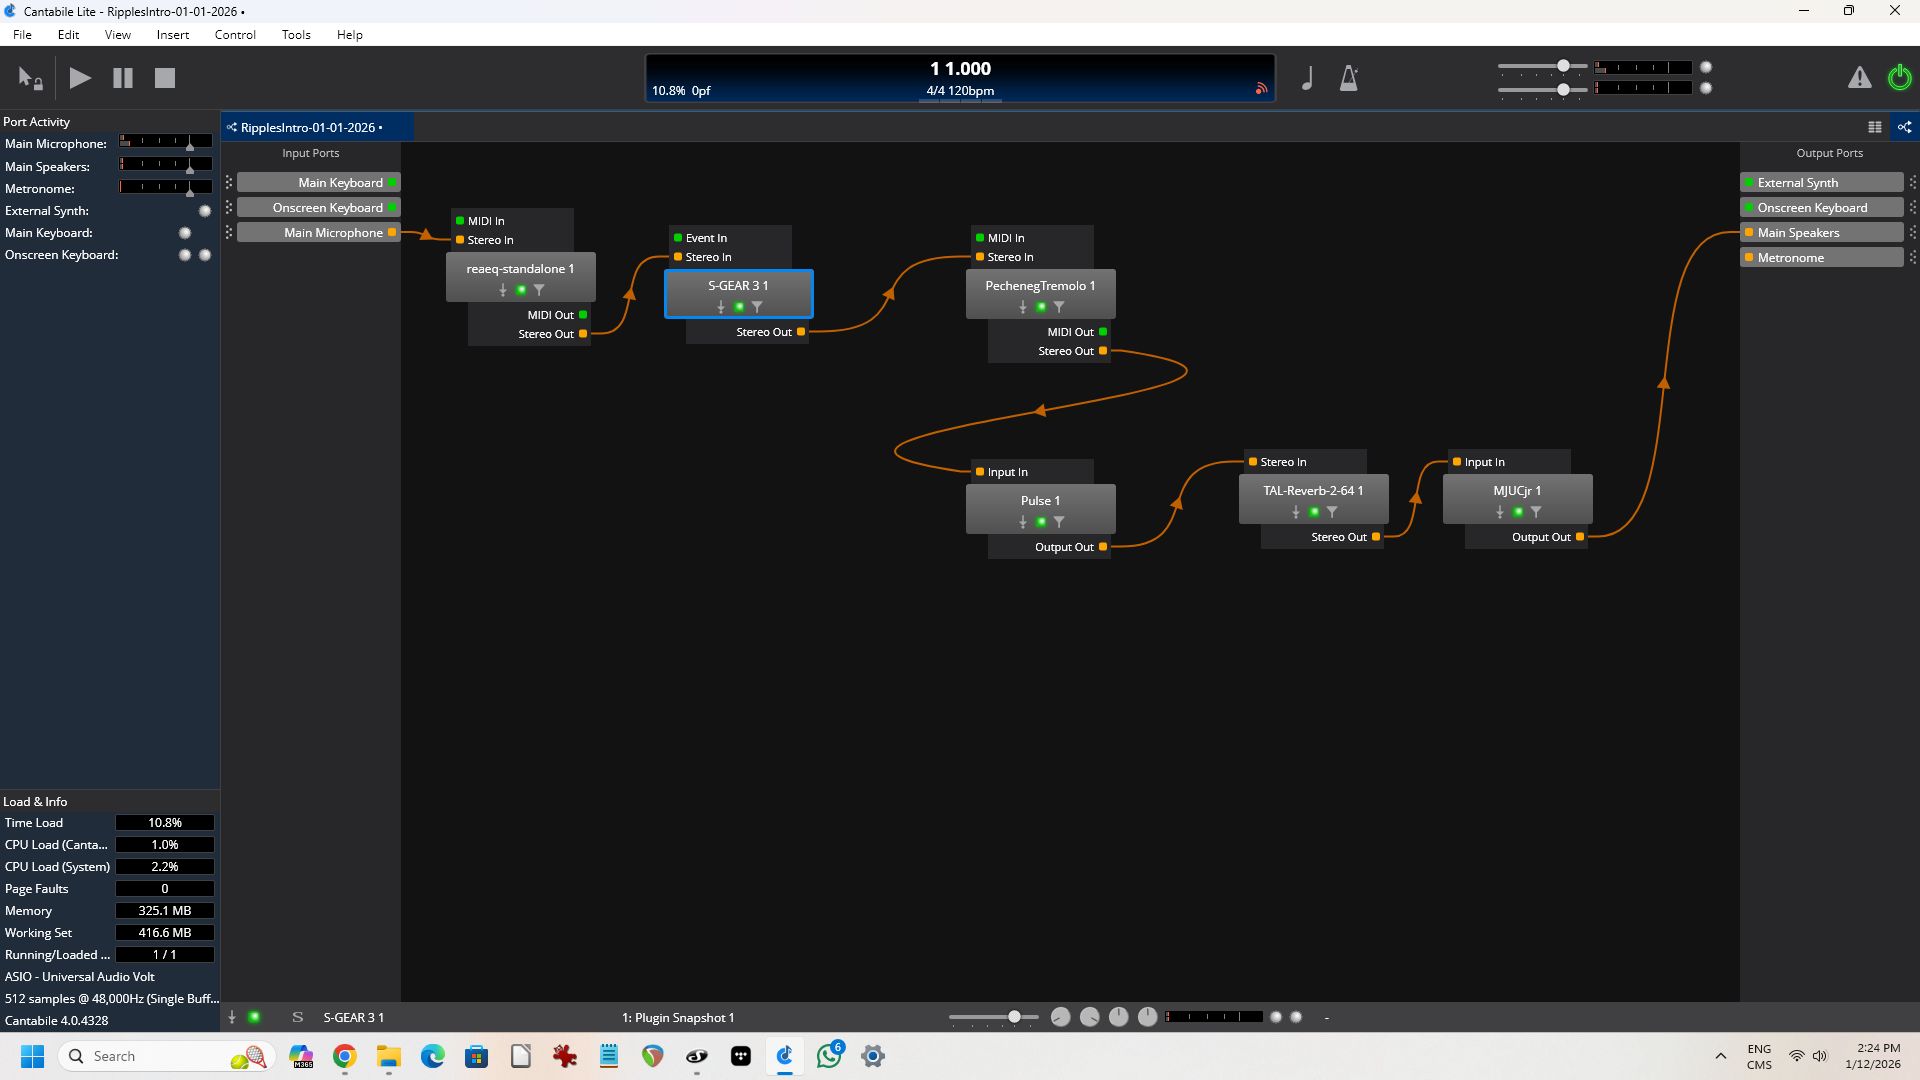Viewport: 1920px width, 1080px height.
Task: Toggle the green audio engine power button
Action: pos(1899,77)
